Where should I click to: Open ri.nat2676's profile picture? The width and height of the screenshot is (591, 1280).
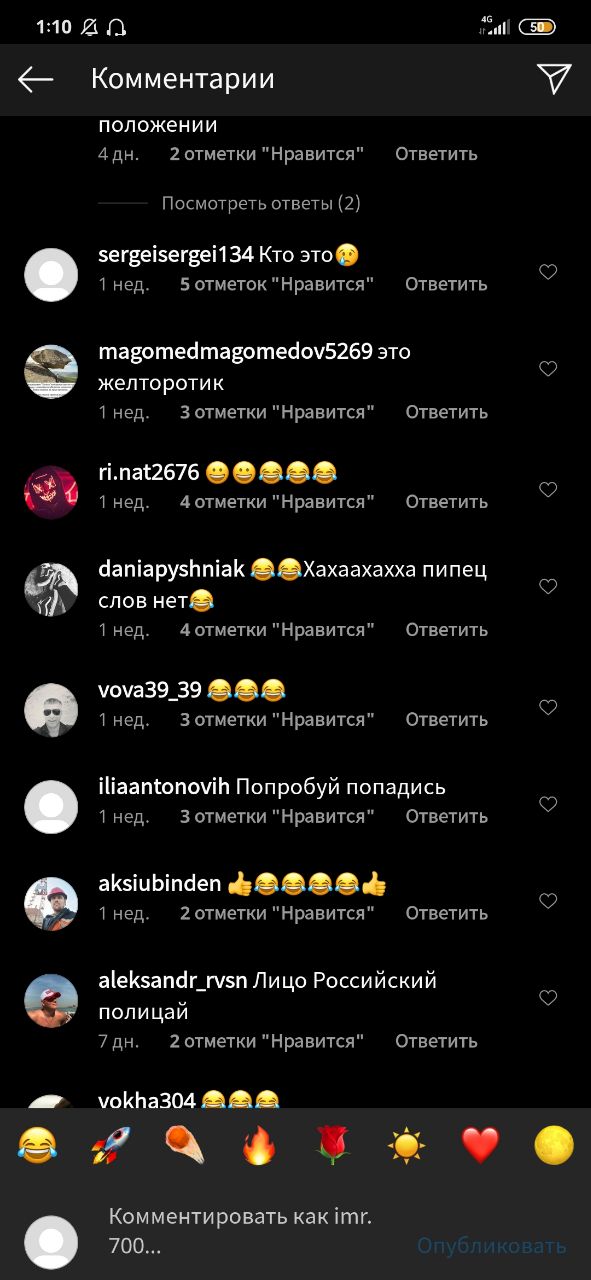click(51, 492)
